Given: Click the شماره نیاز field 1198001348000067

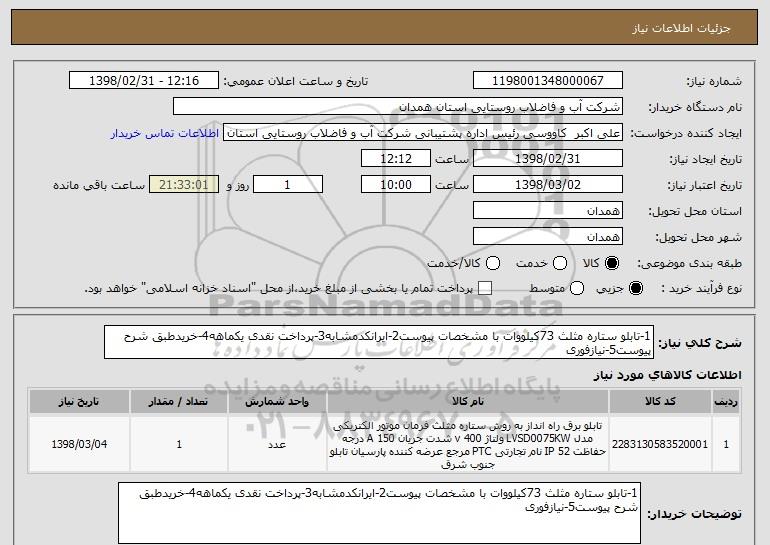Looking at the screenshot, I should coord(548,81).
